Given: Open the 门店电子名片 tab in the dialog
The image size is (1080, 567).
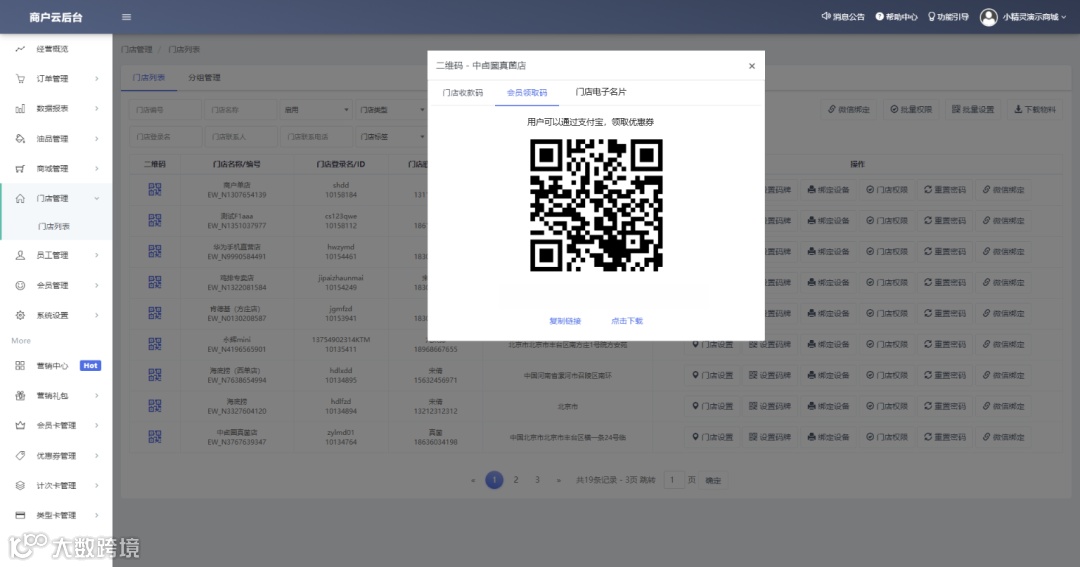Looking at the screenshot, I should pyautogui.click(x=601, y=92).
